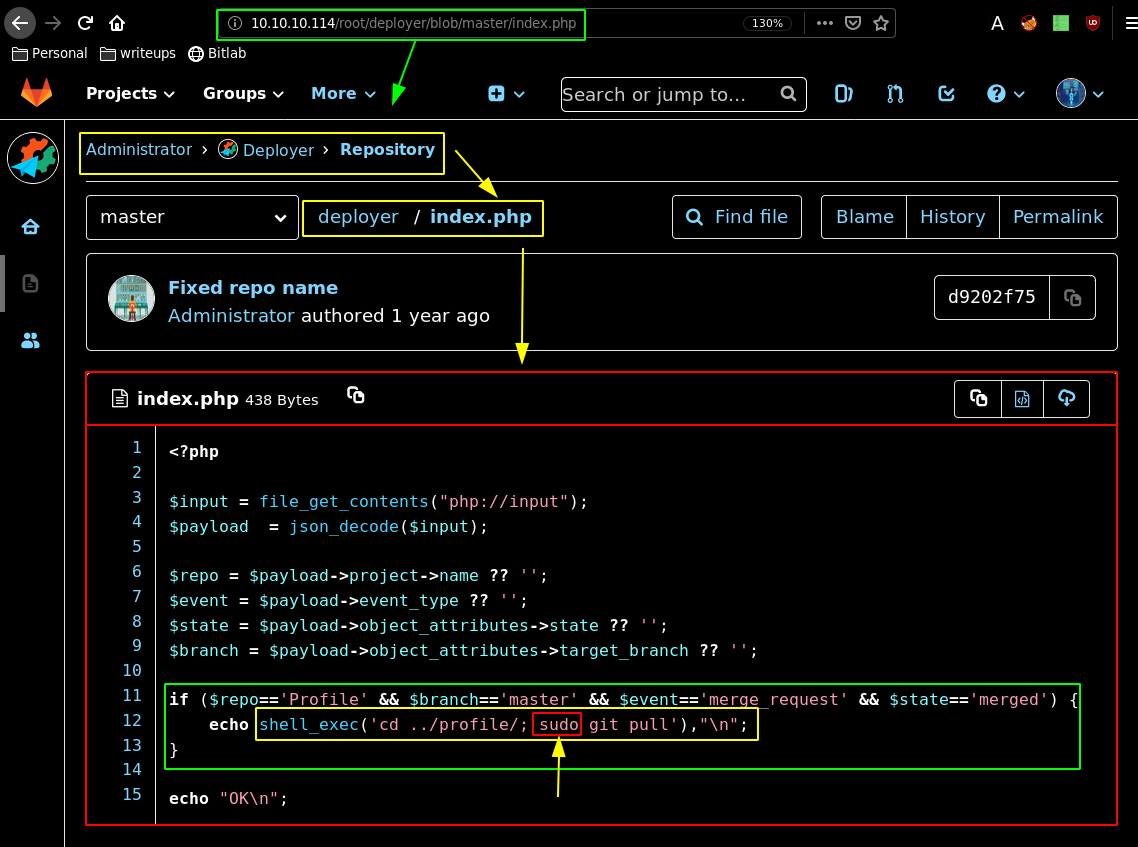Click the Blame button
The height and width of the screenshot is (847, 1138).
(864, 217)
